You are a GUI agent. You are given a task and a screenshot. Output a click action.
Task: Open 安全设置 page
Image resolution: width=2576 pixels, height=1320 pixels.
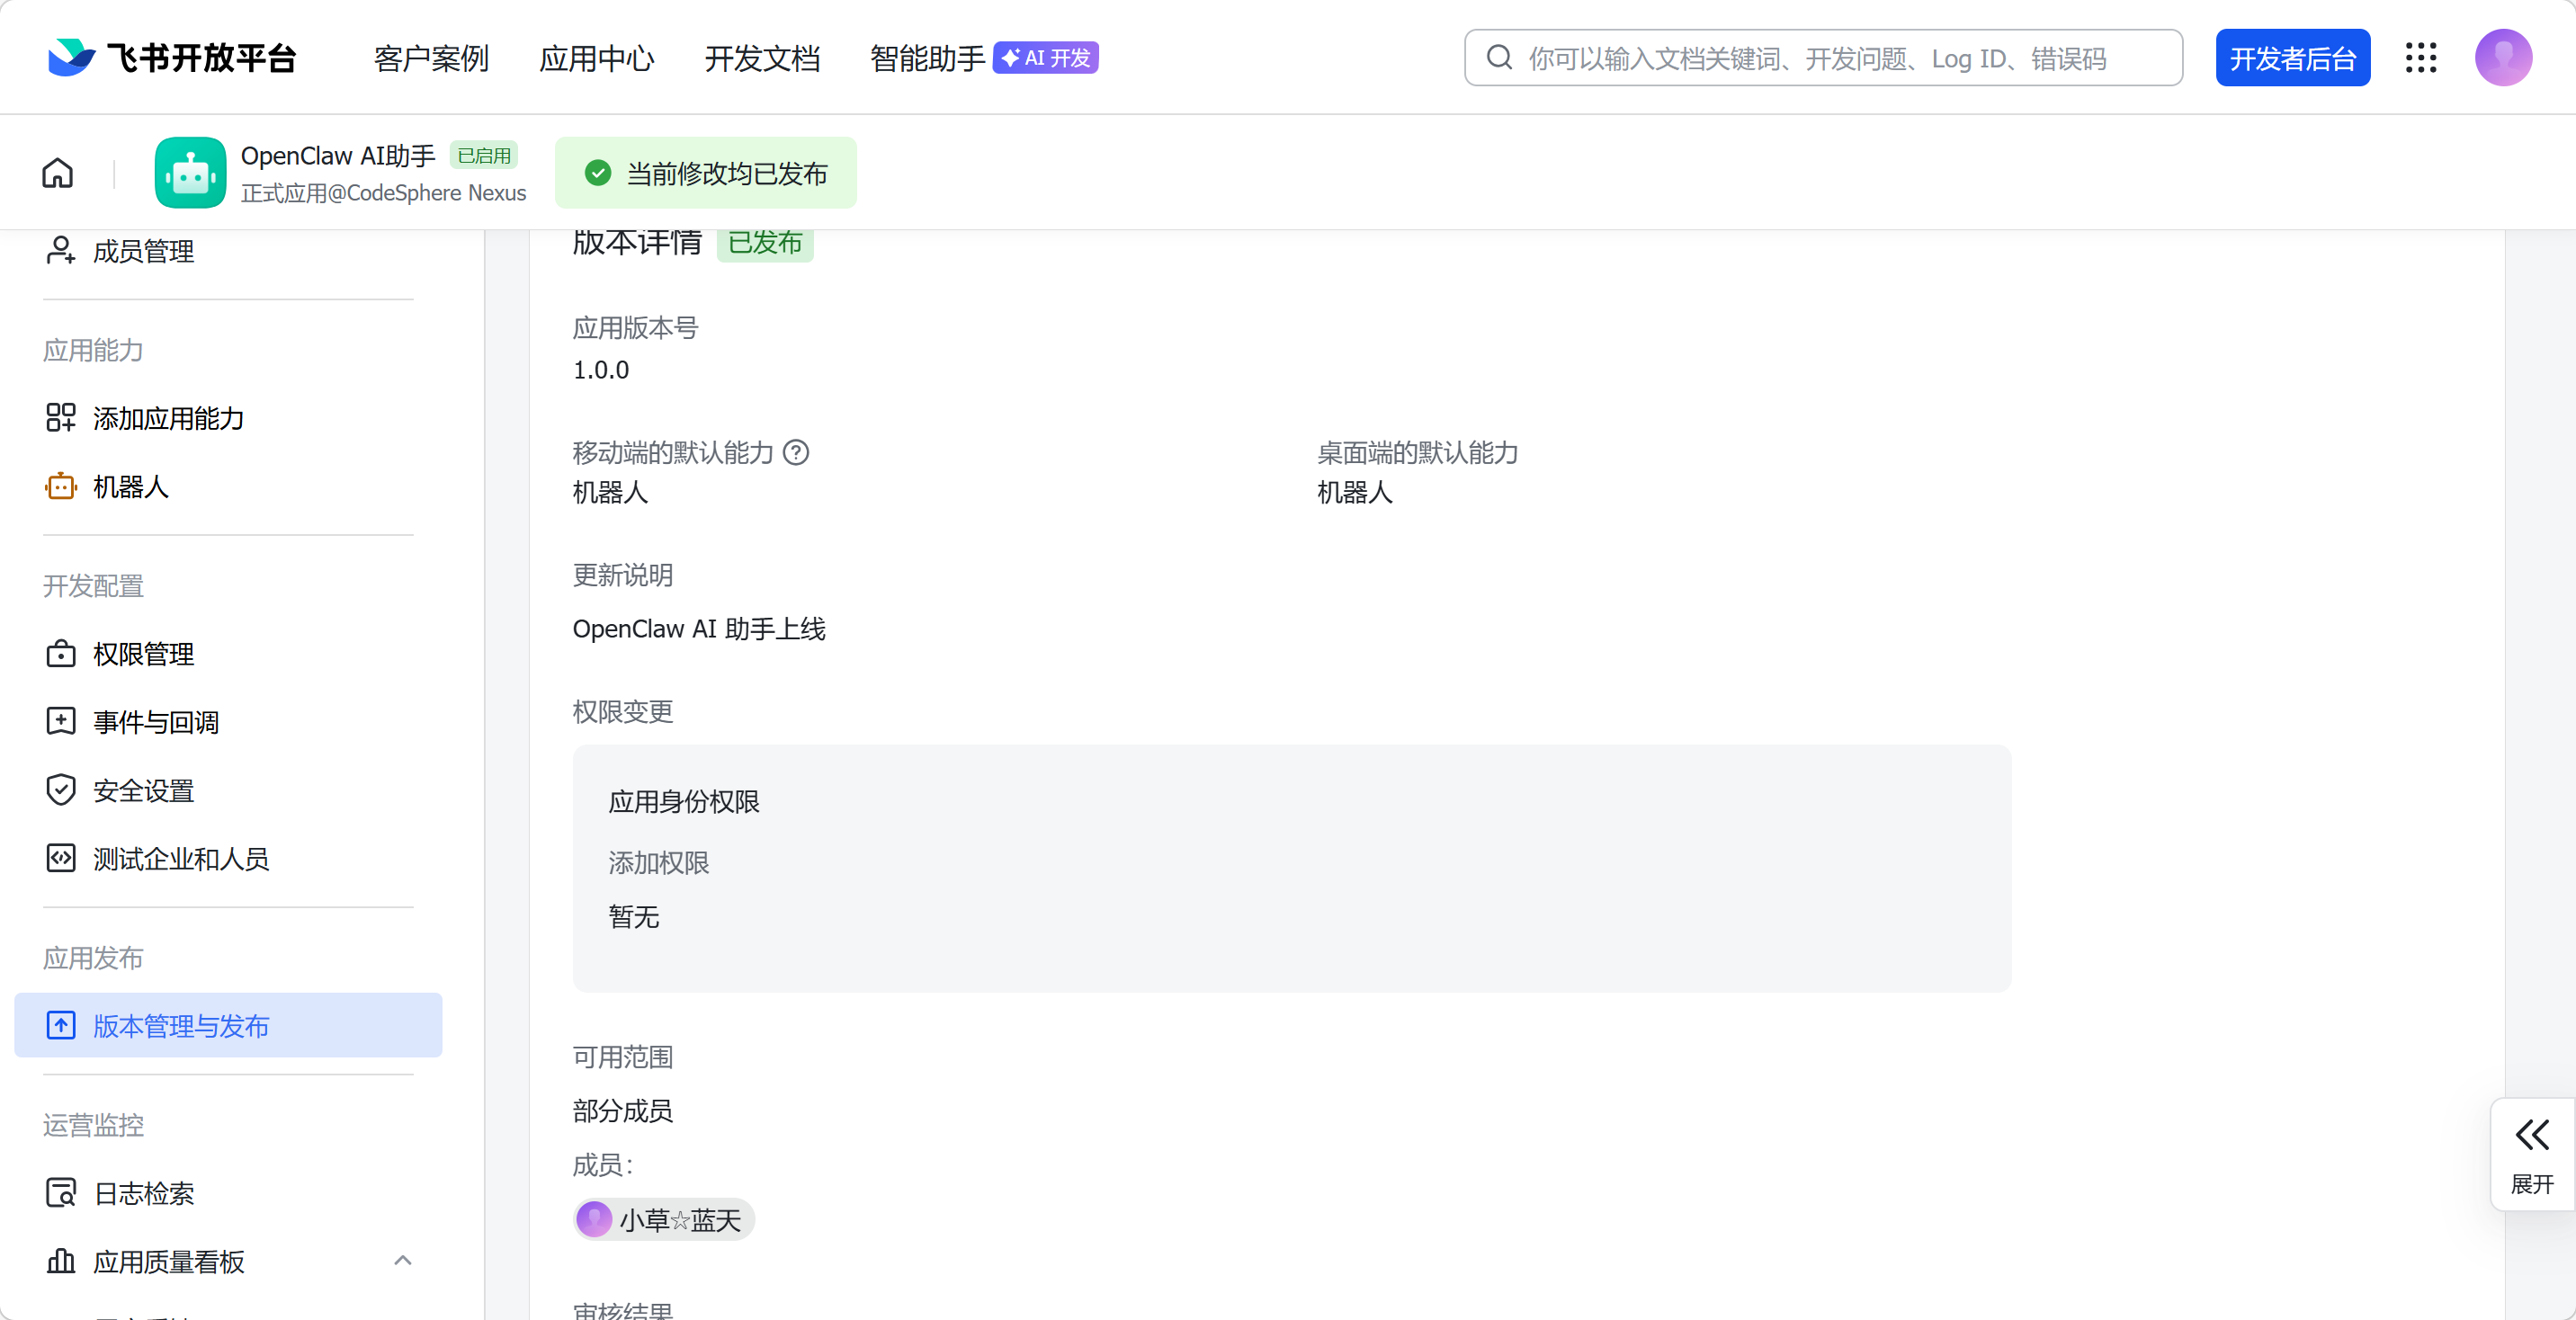[143, 789]
